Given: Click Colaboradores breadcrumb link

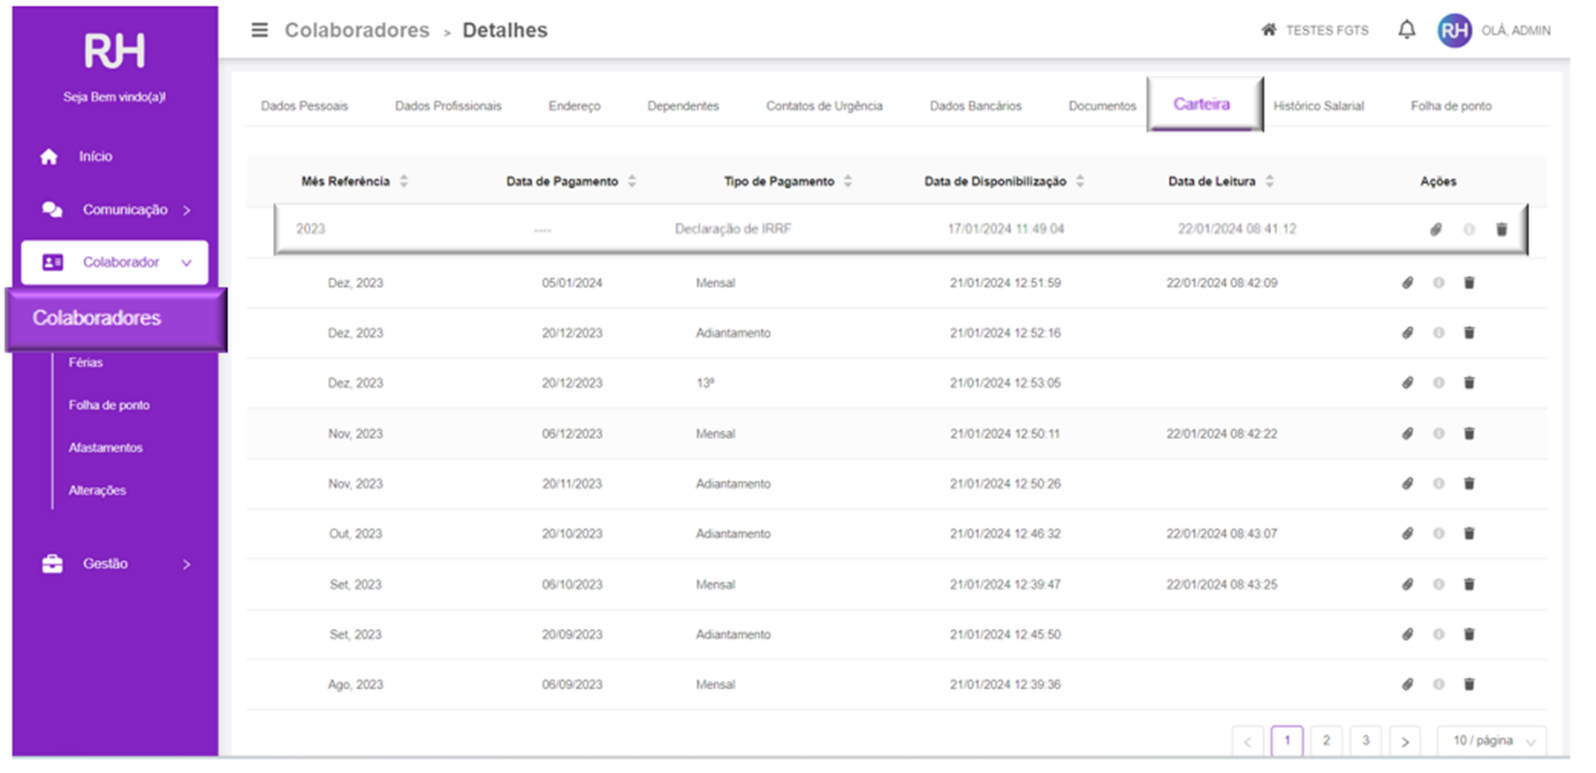Looking at the screenshot, I should tap(357, 30).
